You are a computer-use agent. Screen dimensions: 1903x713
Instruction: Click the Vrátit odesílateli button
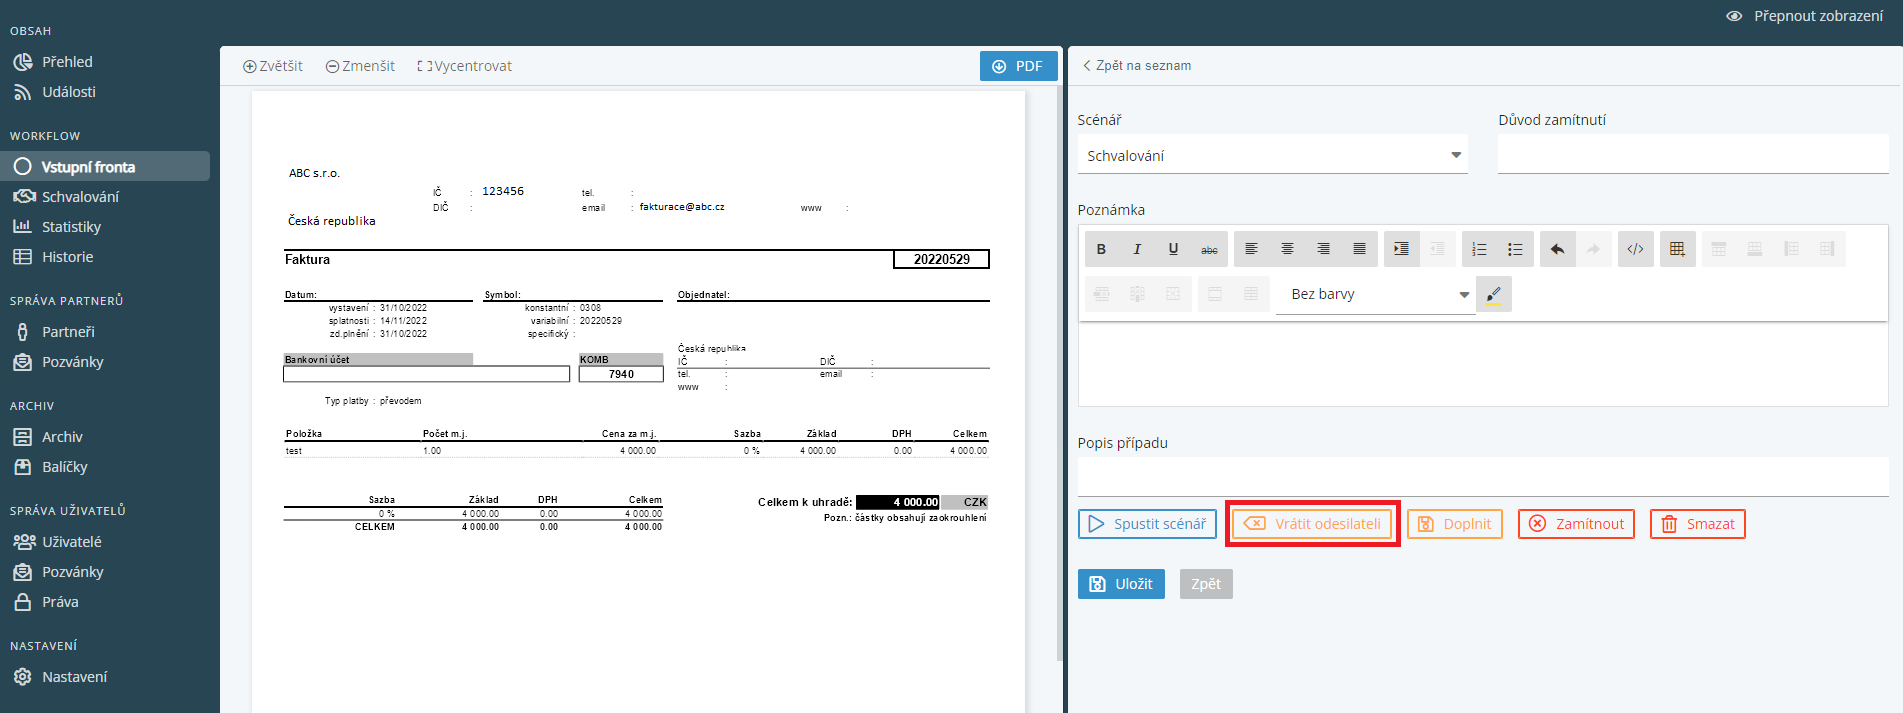click(1312, 524)
